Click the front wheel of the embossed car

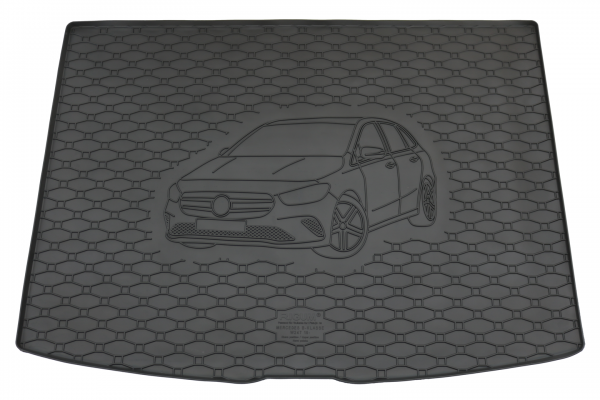tap(349, 229)
